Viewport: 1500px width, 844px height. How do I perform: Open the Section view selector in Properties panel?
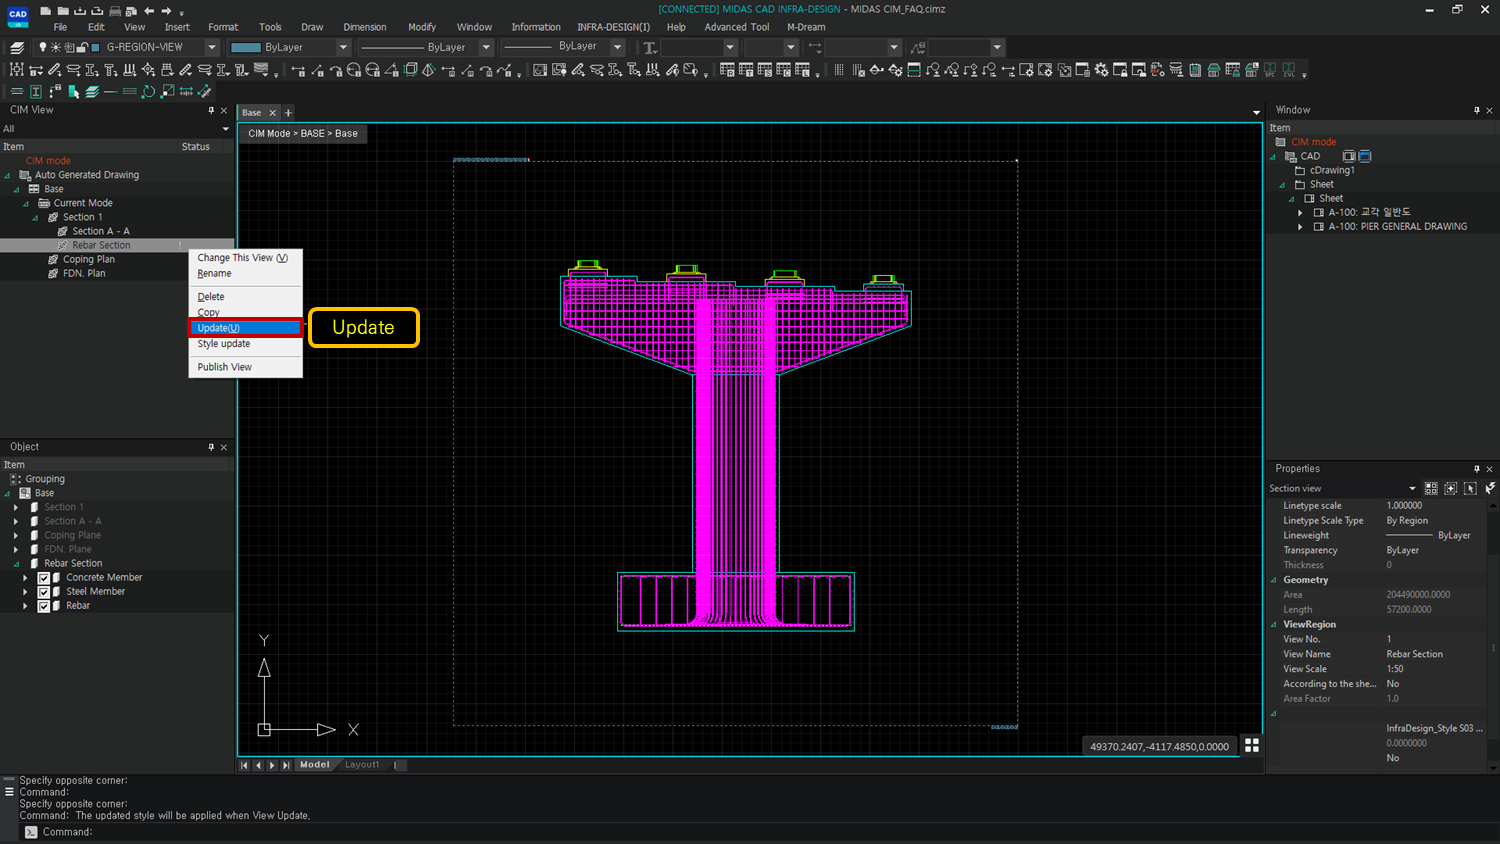click(1412, 488)
